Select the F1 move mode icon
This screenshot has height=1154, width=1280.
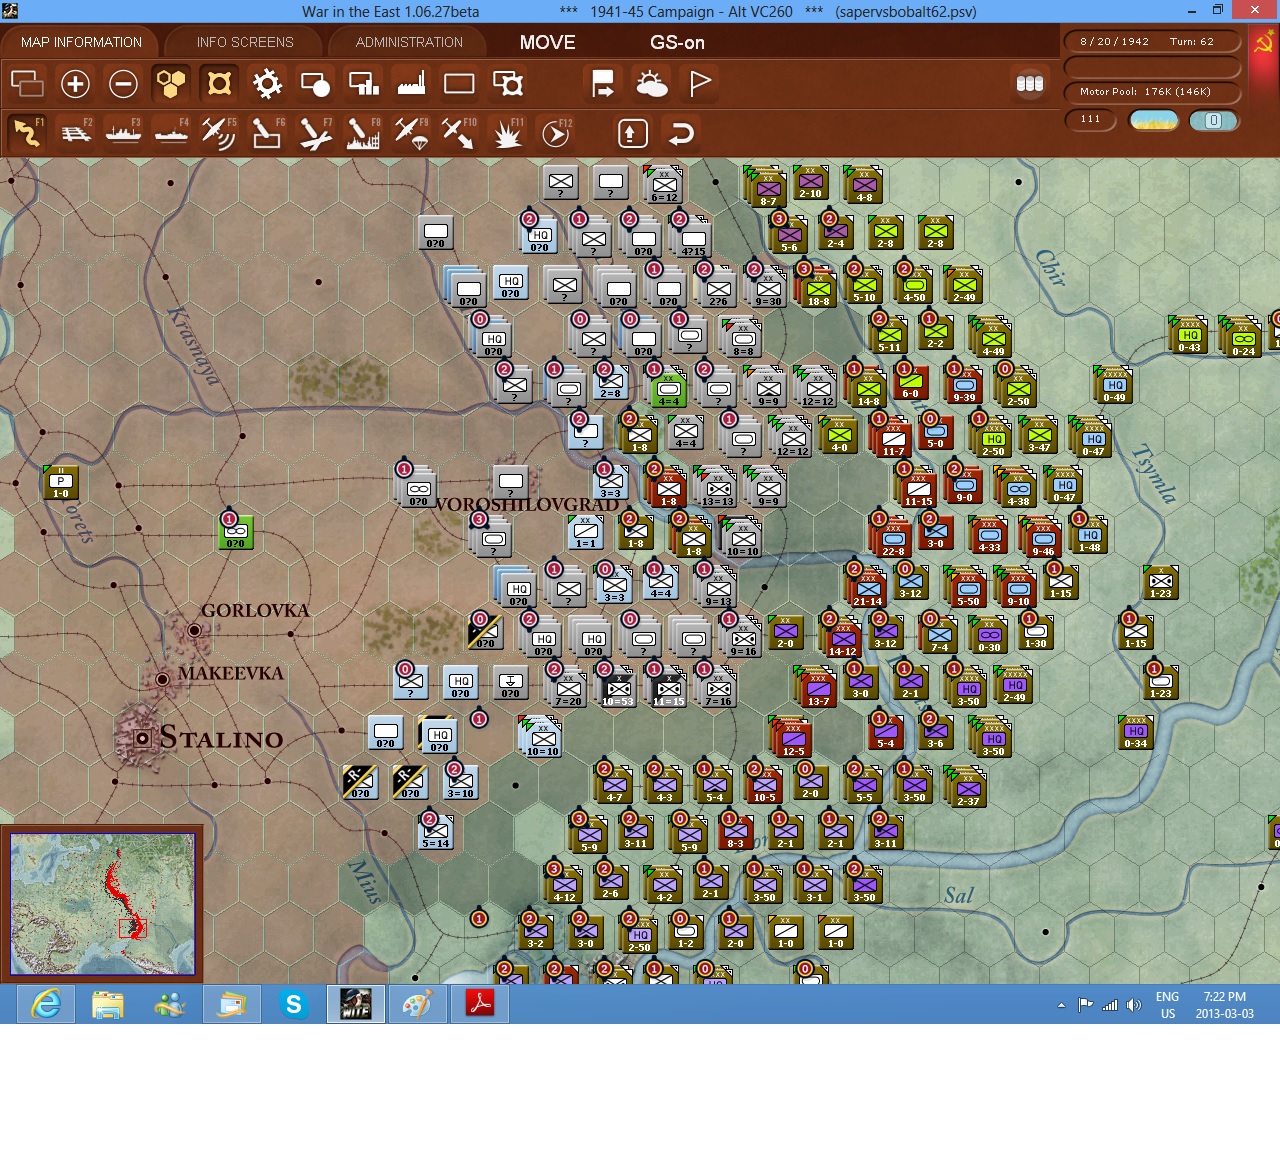point(27,132)
